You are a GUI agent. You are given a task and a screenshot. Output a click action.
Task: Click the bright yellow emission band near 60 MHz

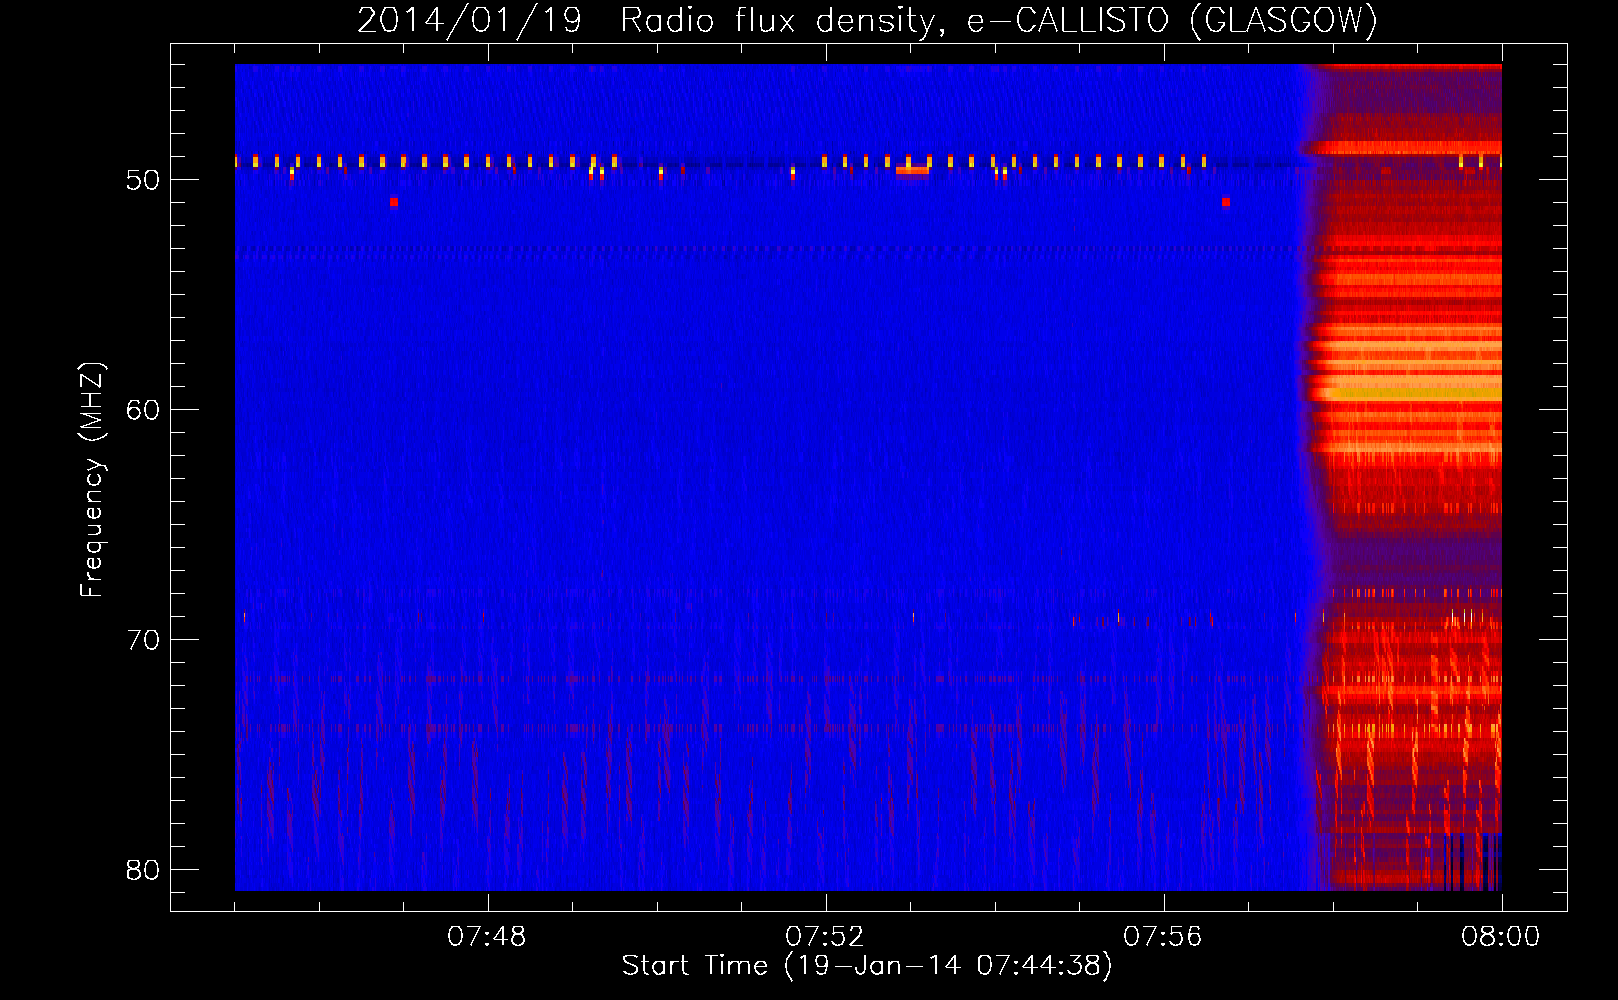pos(1410,392)
